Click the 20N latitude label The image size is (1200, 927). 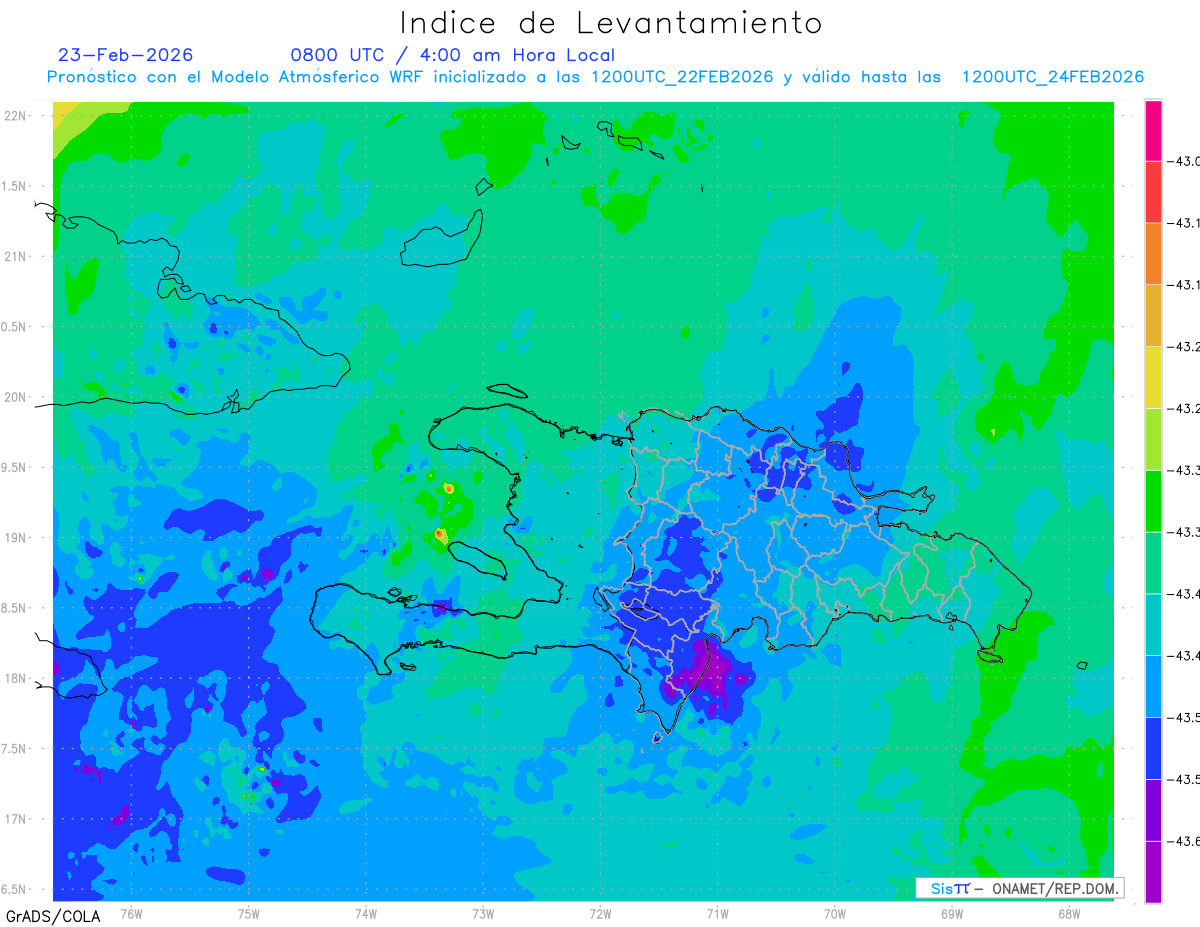coord(17,397)
